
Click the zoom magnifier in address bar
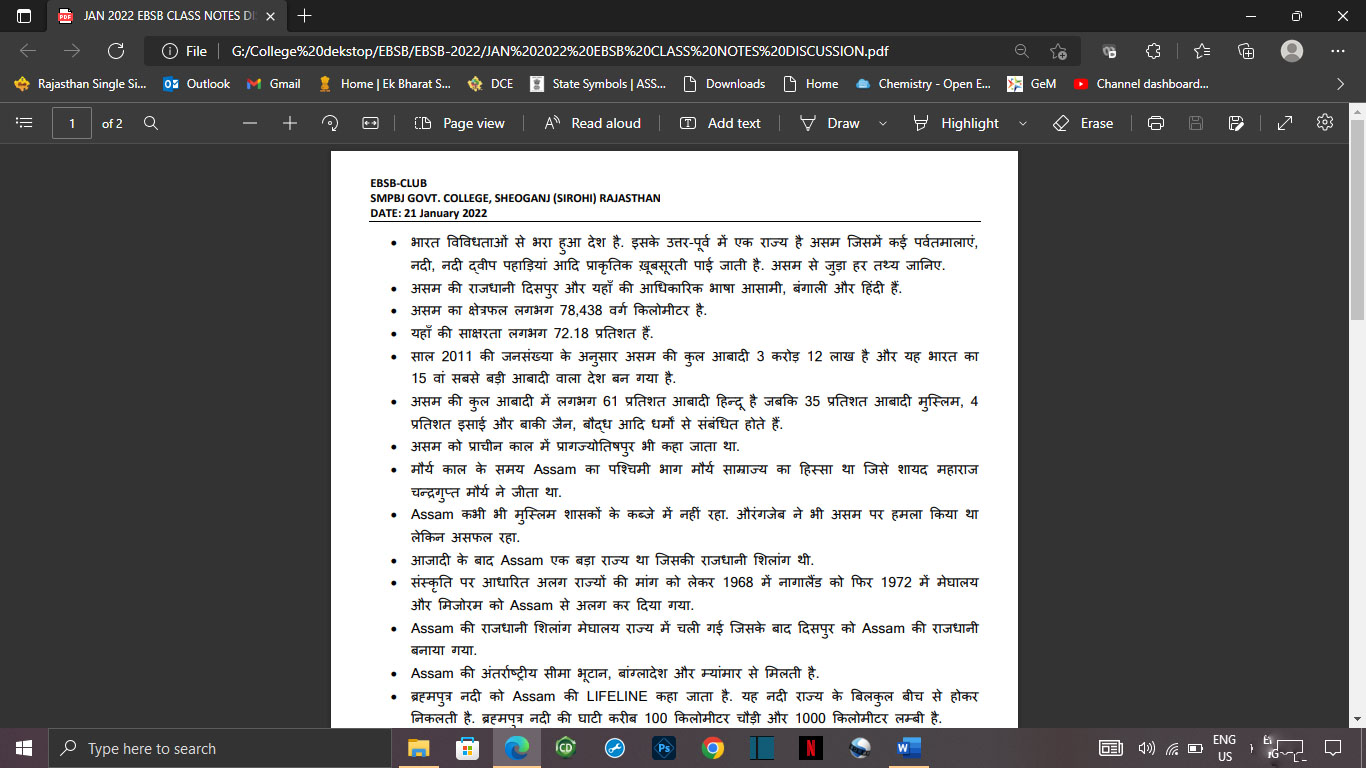pos(1021,51)
